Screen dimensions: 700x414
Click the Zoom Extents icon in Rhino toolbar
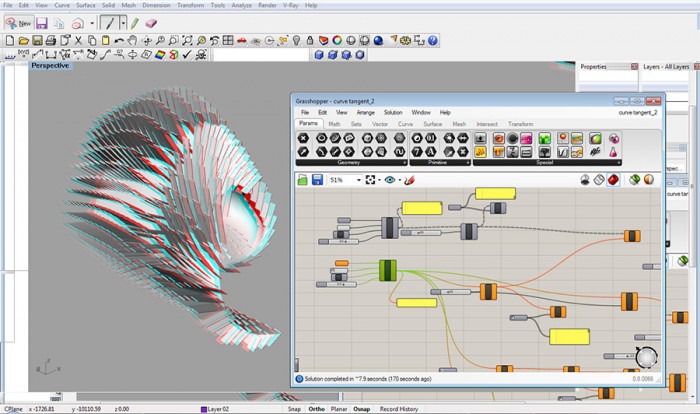pos(187,41)
